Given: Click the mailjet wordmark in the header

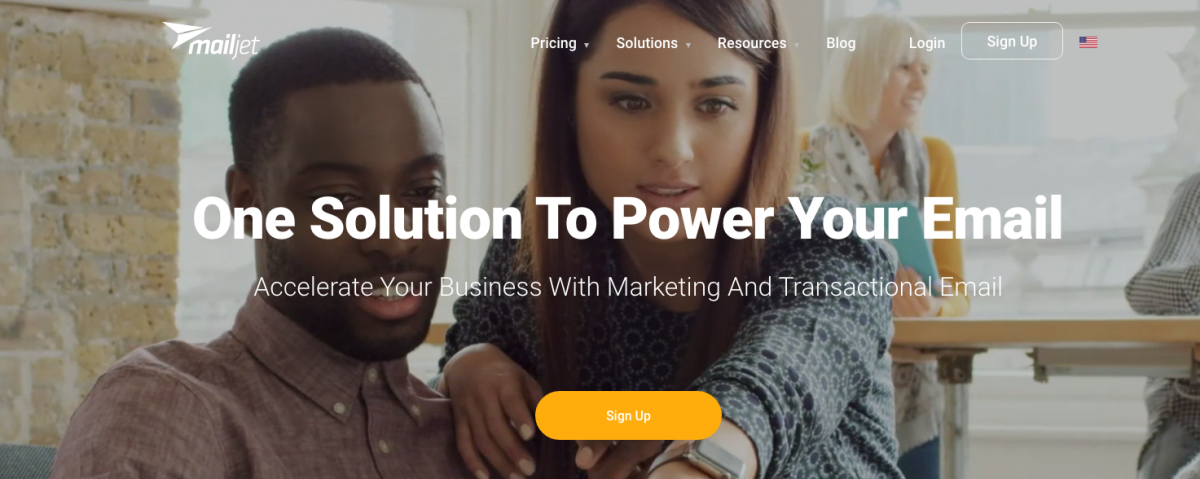Looking at the screenshot, I should tap(222, 46).
